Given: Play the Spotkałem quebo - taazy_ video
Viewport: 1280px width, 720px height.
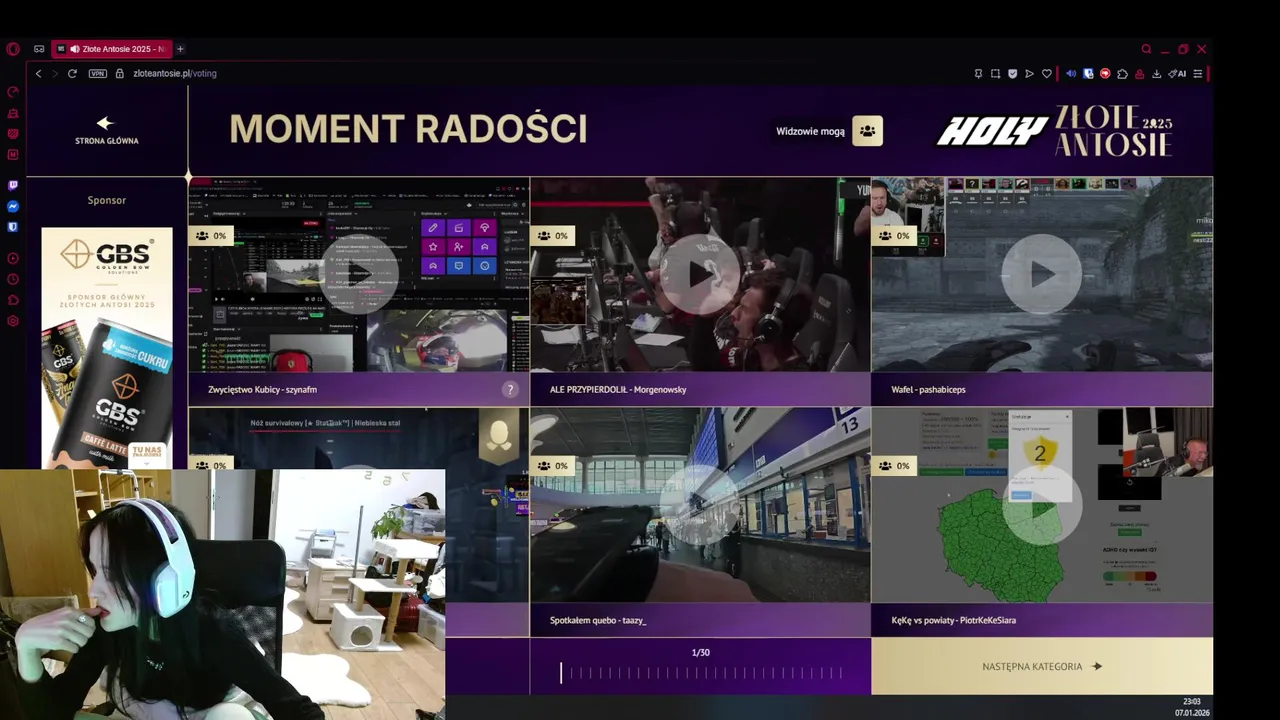Looking at the screenshot, I should 700,505.
